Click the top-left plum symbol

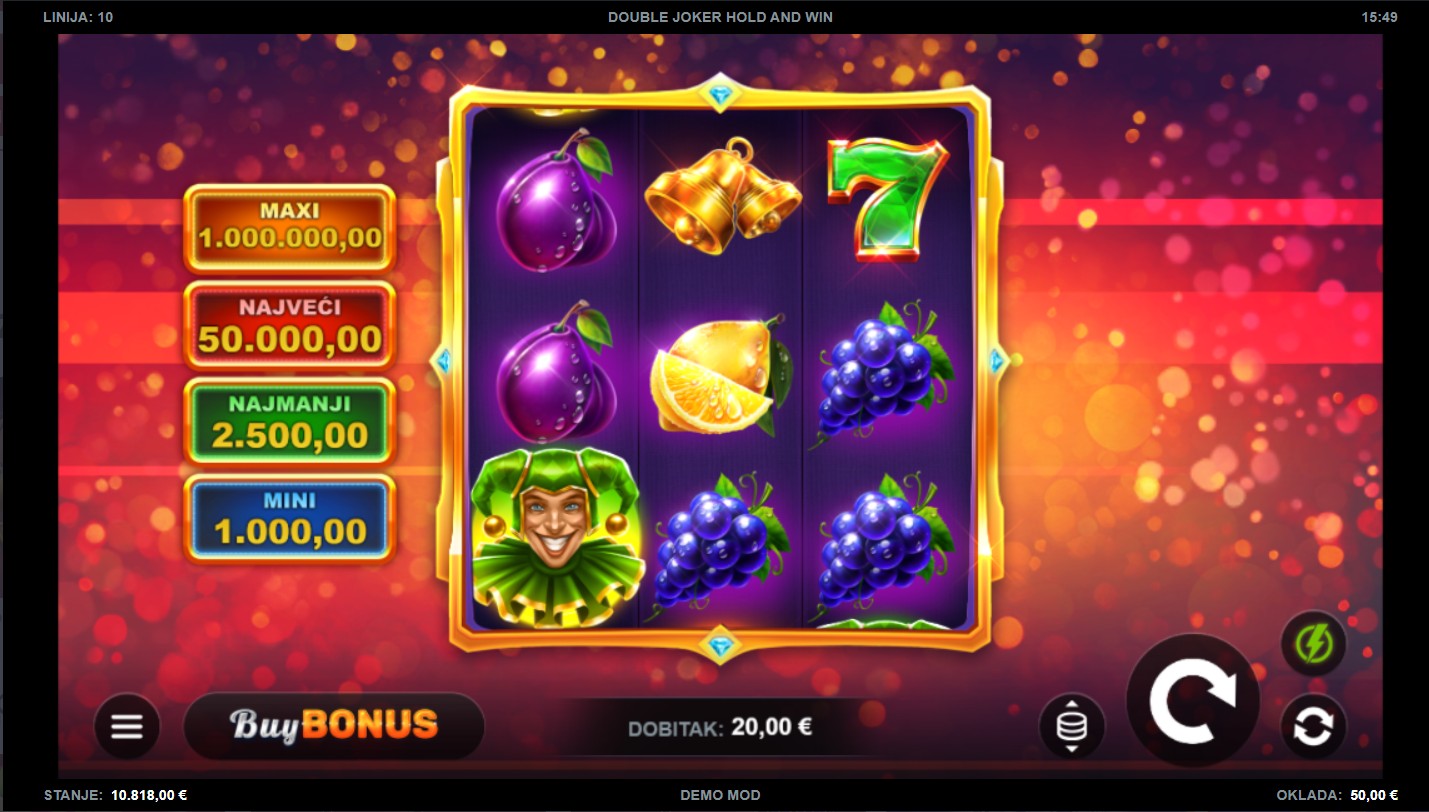point(555,201)
